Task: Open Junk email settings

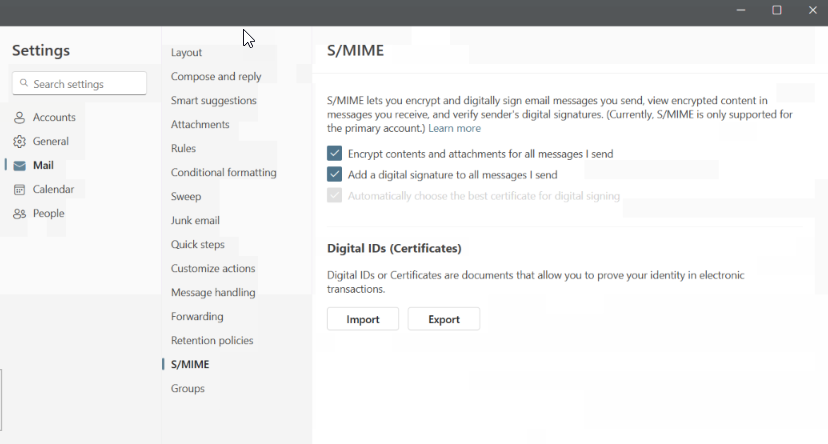Action: [195, 221]
